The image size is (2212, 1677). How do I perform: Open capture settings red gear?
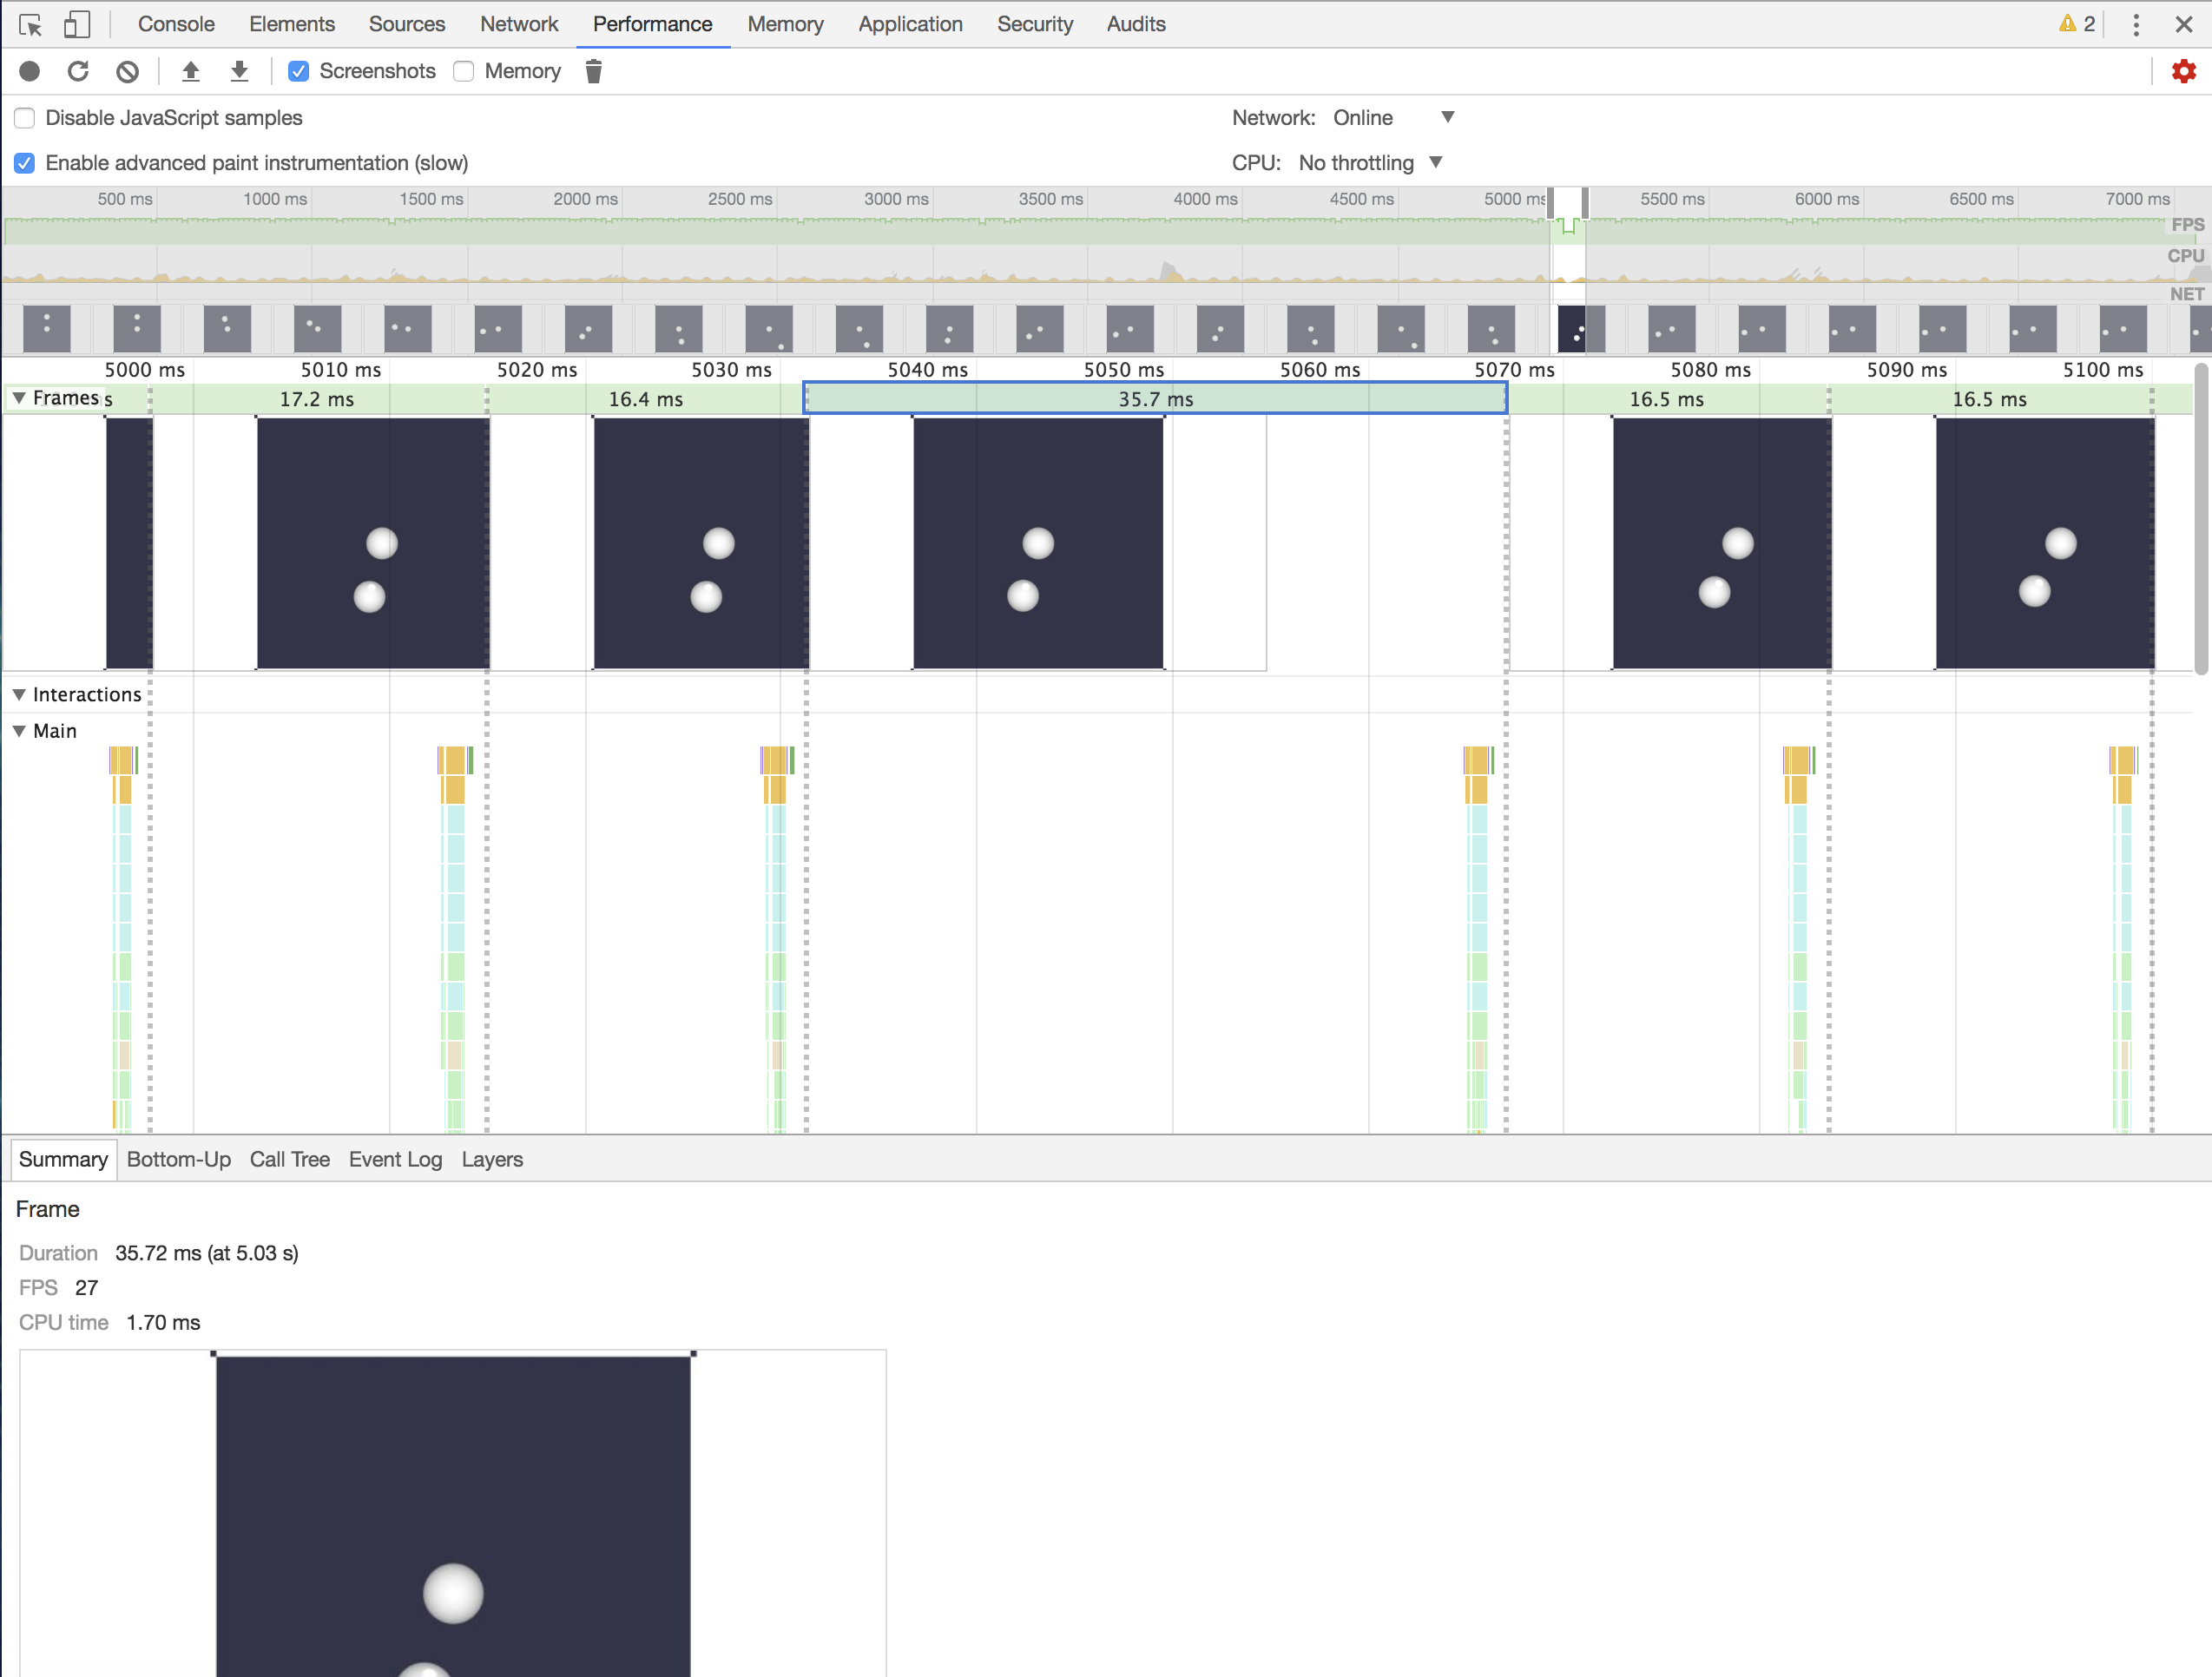tap(2183, 71)
